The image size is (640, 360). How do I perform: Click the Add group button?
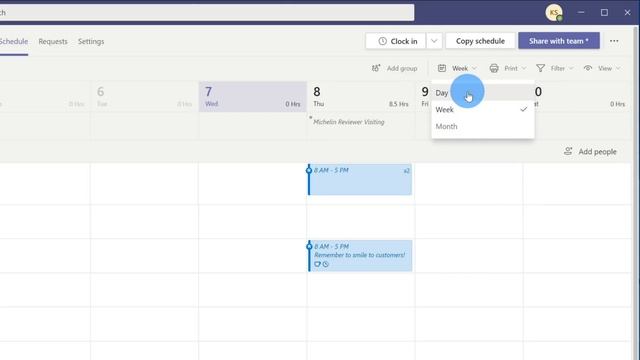(x=394, y=68)
